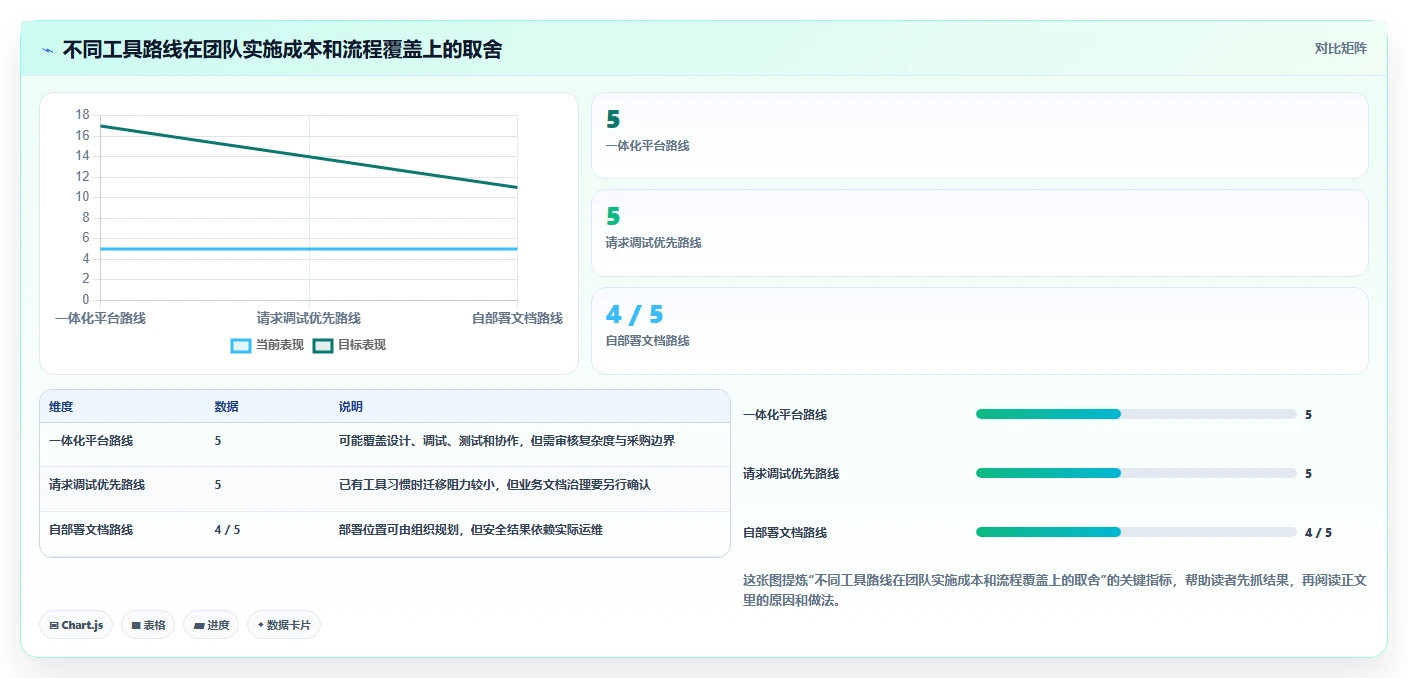Viewport: 1408px width, 678px height.
Task: Click the 一体化平台路线 table row cell
Action: pyautogui.click(x=91, y=440)
